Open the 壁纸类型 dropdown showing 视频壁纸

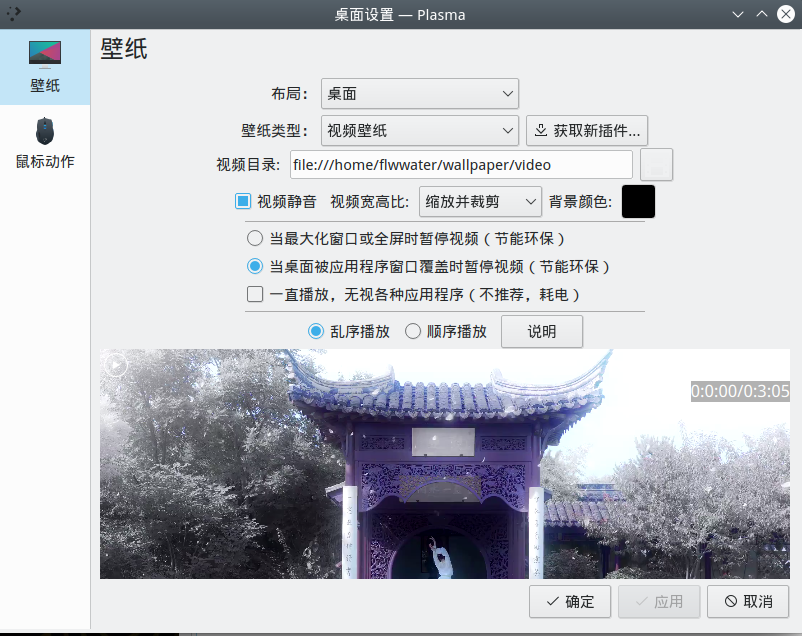[x=419, y=130]
